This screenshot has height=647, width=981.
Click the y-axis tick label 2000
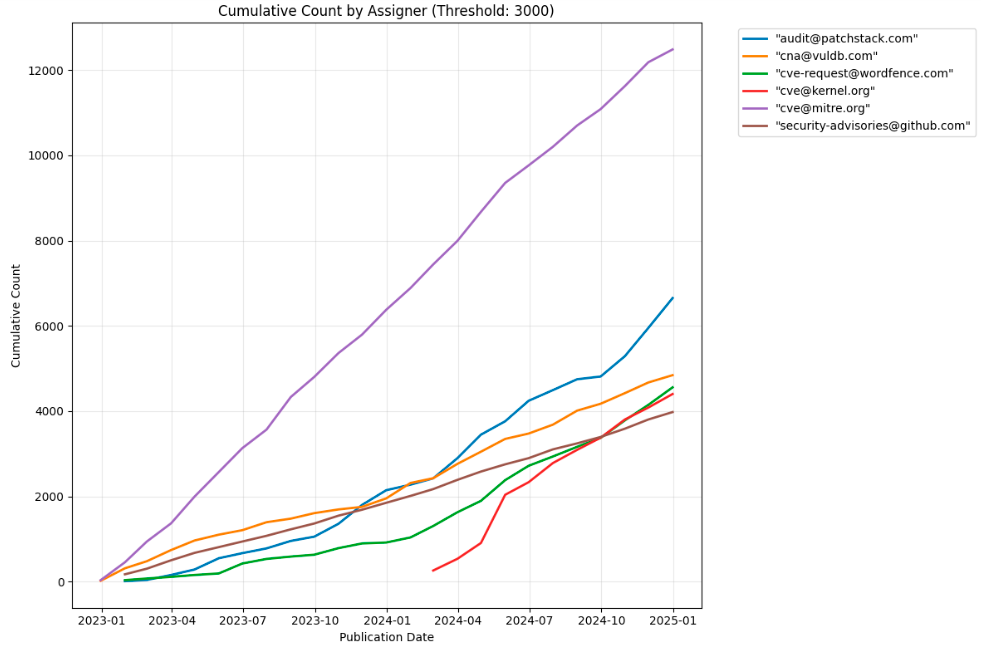pyautogui.click(x=49, y=497)
